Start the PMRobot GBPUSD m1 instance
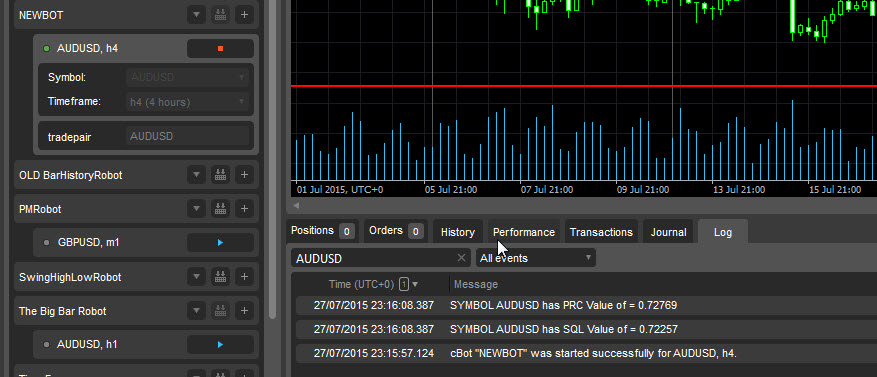This screenshot has height=377, width=877. (220, 243)
